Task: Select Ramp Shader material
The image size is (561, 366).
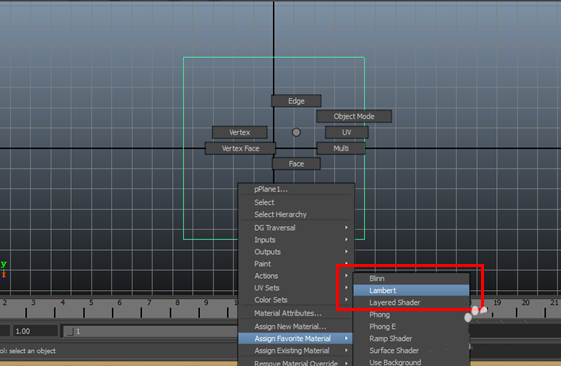Action: [x=411, y=338]
